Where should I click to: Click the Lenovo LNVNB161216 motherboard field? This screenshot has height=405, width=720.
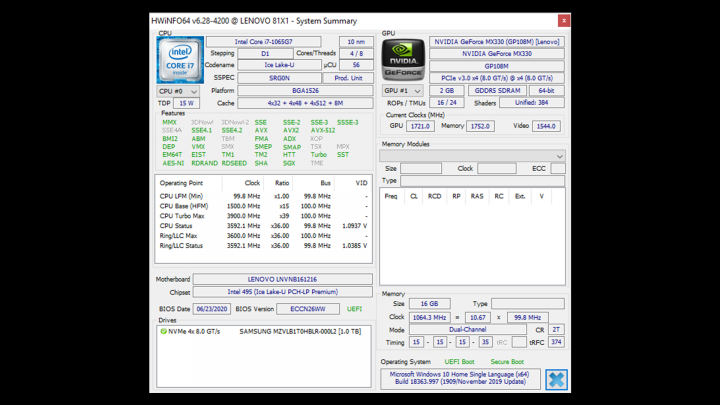point(282,279)
